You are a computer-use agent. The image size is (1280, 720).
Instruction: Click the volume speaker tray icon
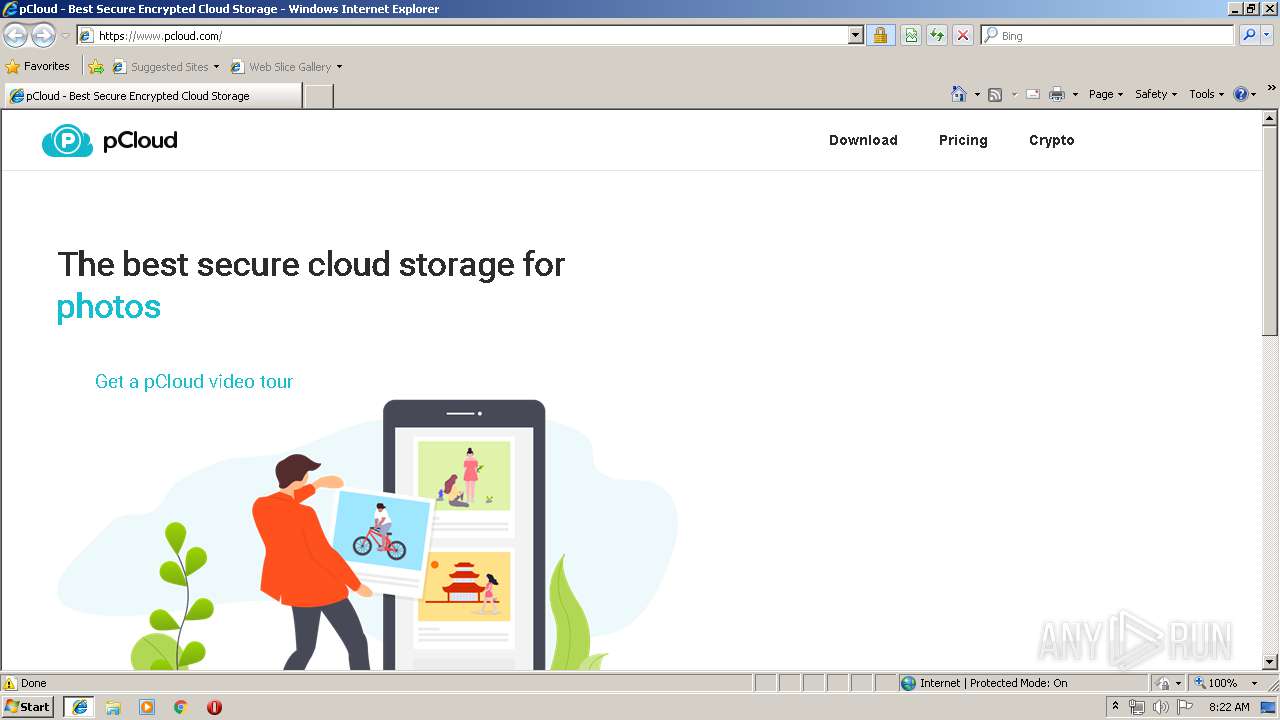point(1161,707)
